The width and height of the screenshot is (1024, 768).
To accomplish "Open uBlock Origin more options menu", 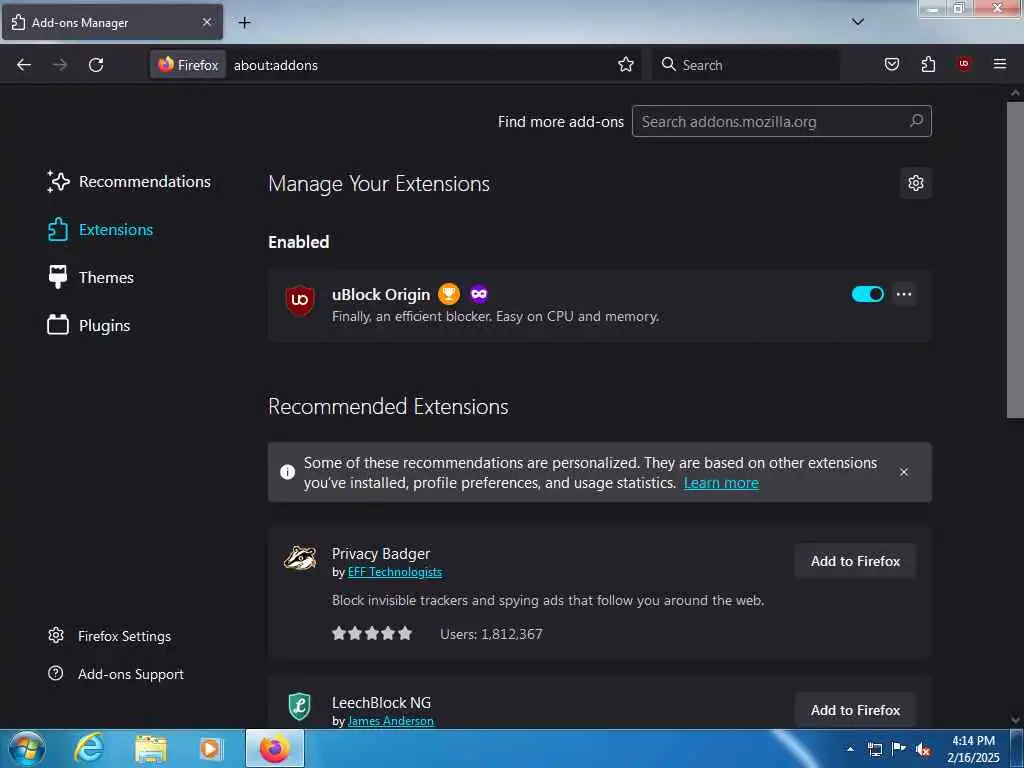I will [x=904, y=295].
